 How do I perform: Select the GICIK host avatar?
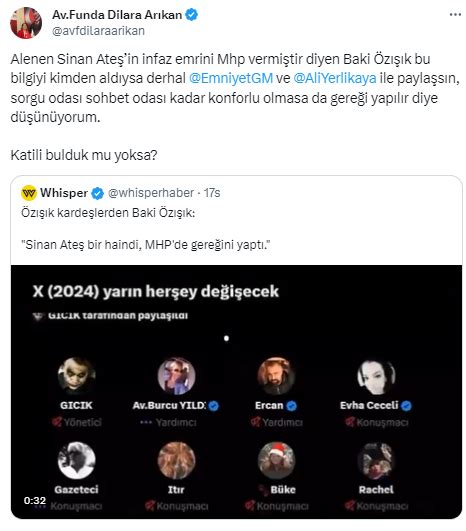[x=77, y=376]
